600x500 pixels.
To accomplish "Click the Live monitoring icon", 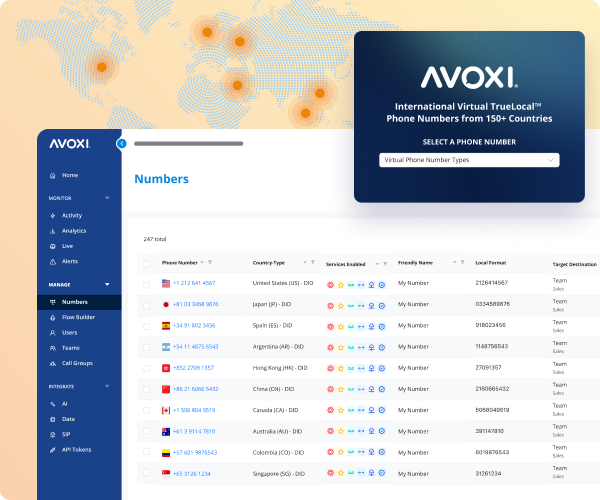I will tap(52, 245).
